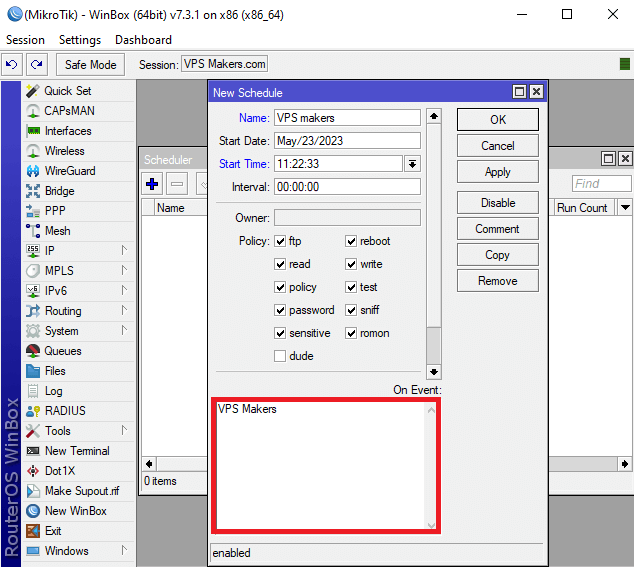The height and width of the screenshot is (567, 634).
Task: Toggle the sensitive policy checkbox
Action: click(280, 334)
